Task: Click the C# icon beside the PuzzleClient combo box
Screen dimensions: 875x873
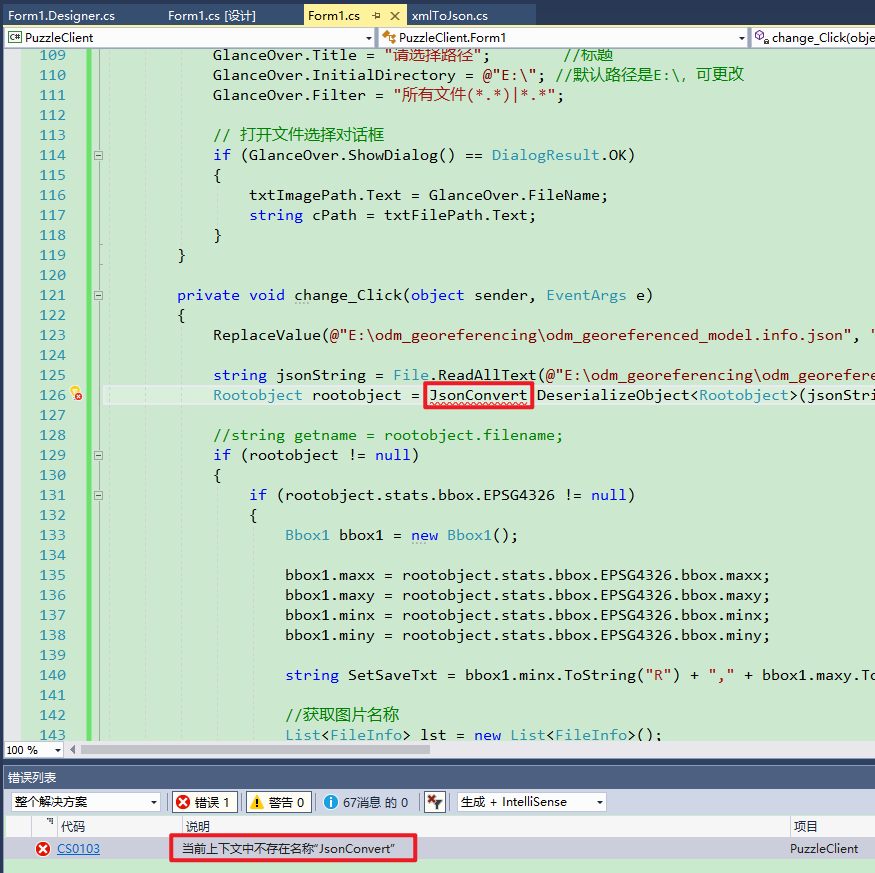Action: [x=13, y=36]
